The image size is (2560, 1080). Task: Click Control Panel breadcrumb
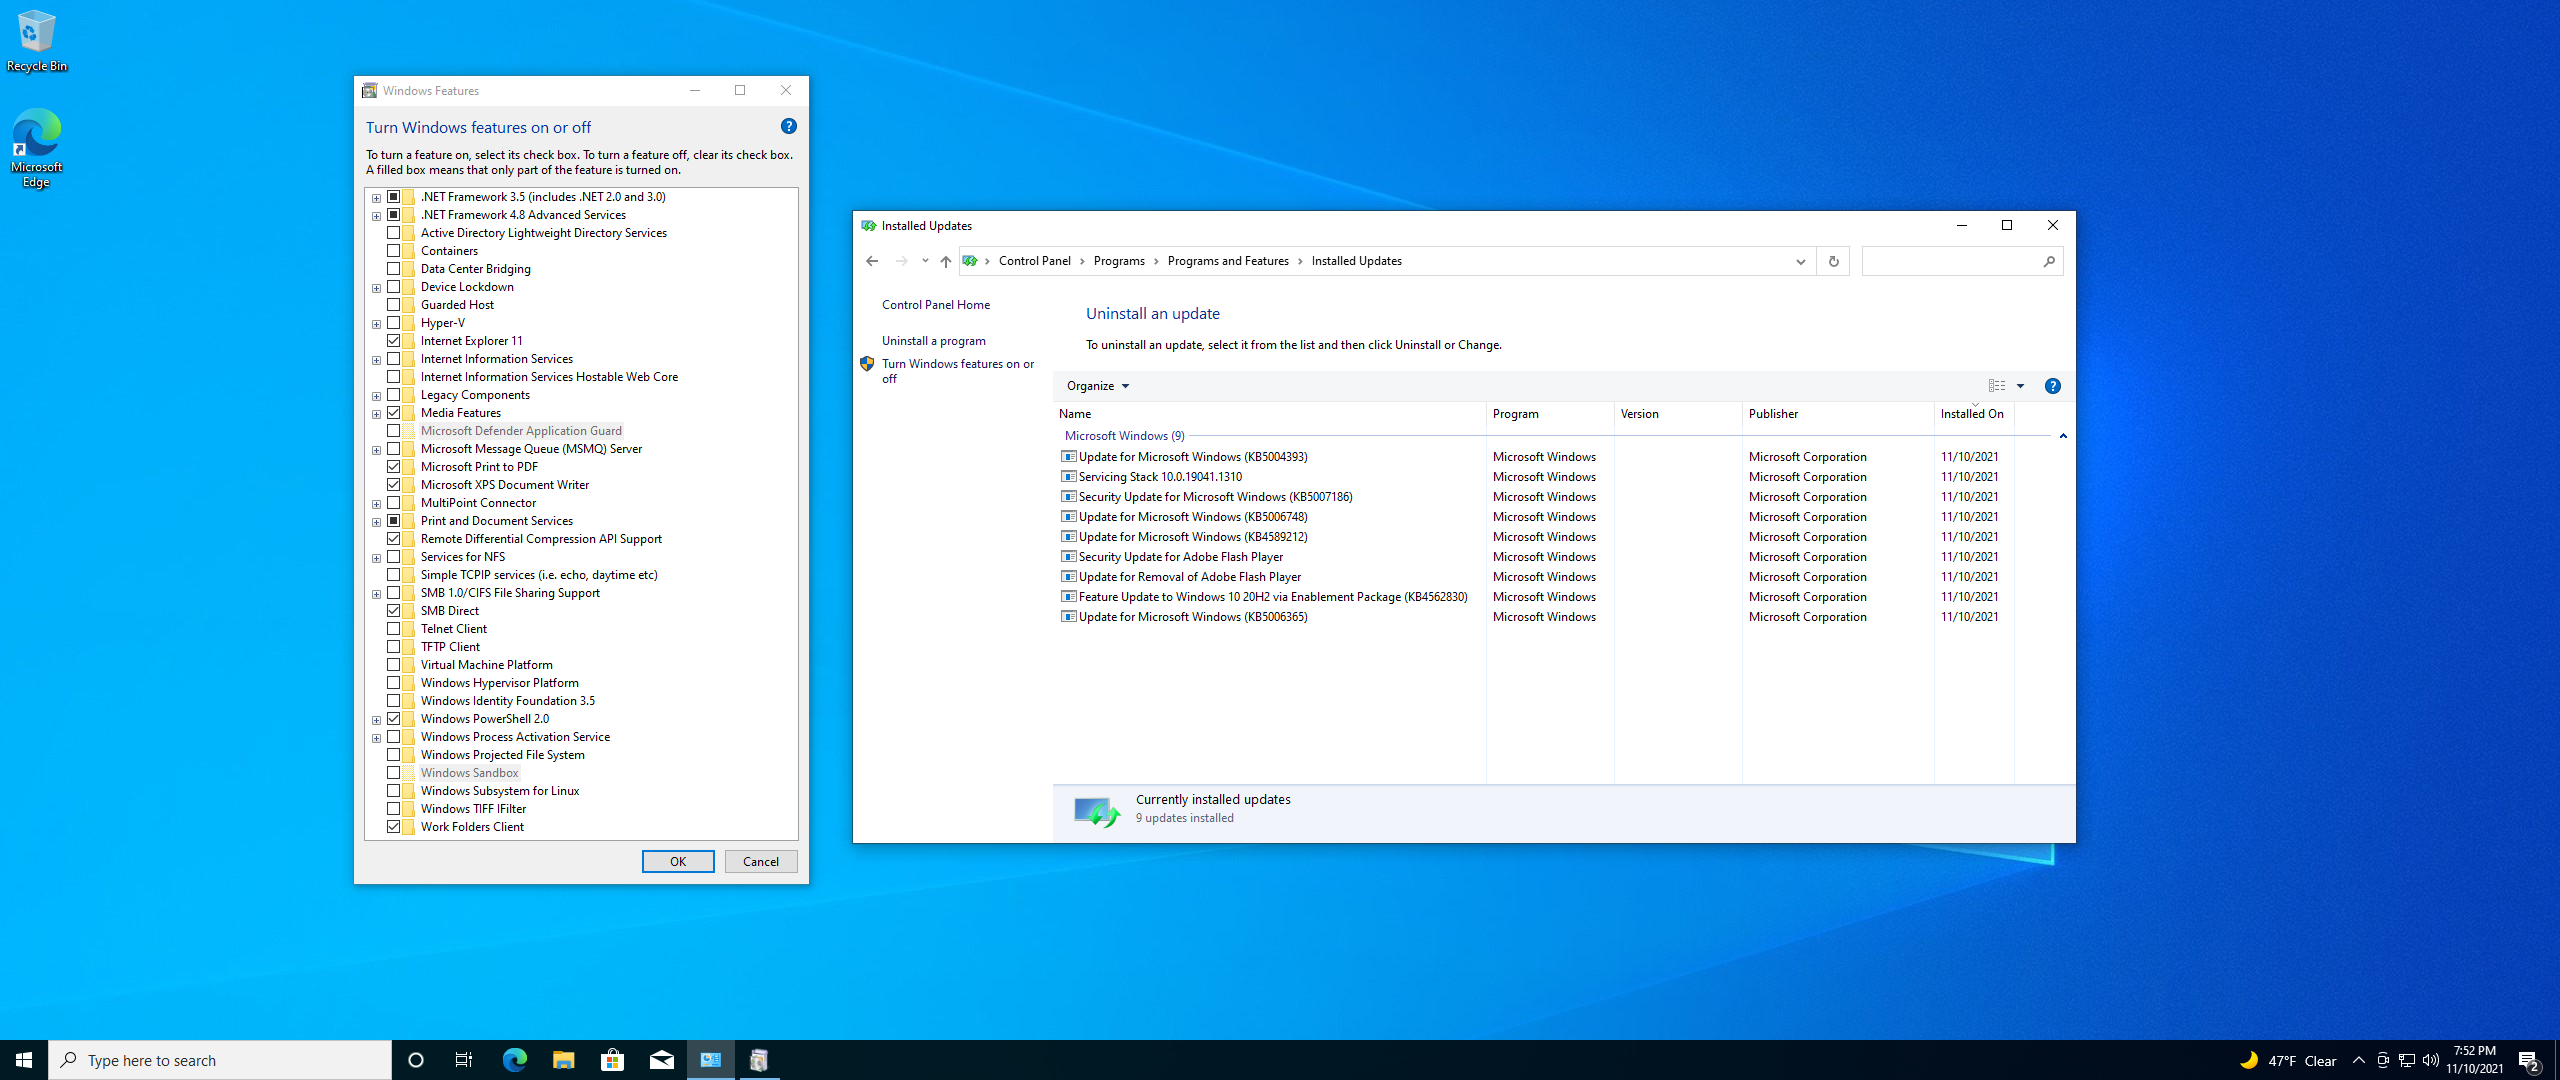(1034, 261)
